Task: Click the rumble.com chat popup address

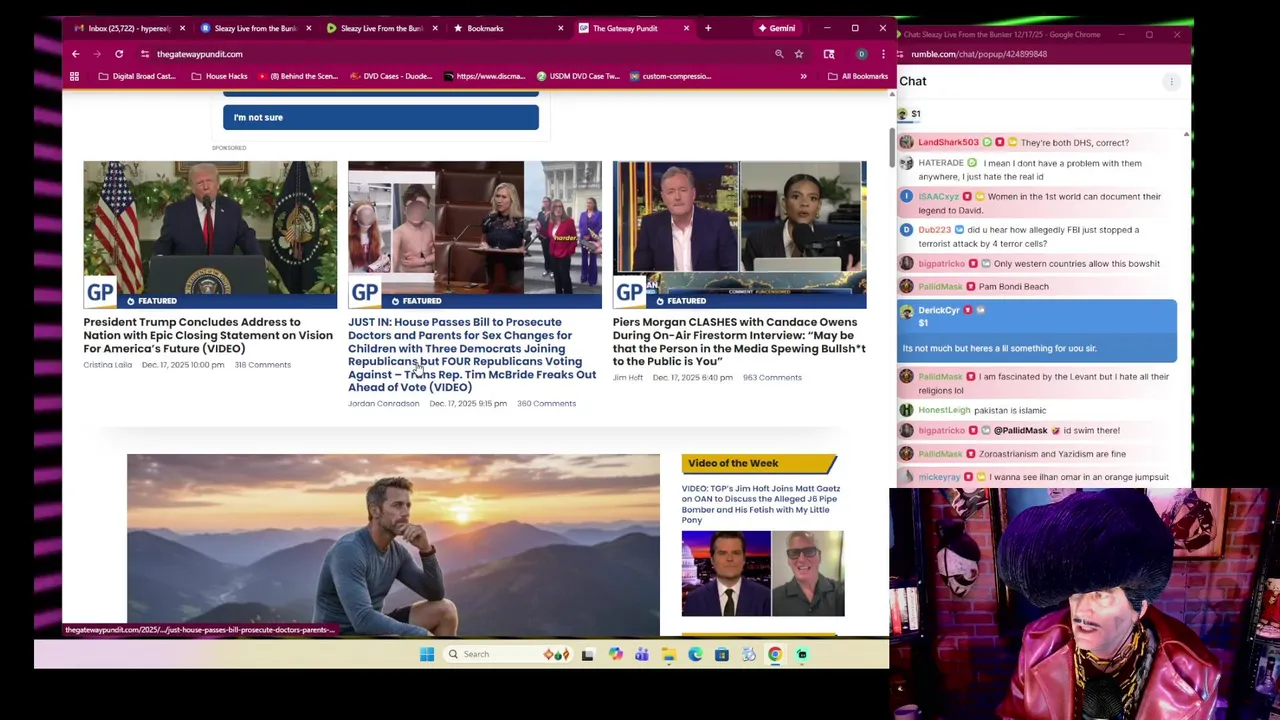Action: click(979, 54)
